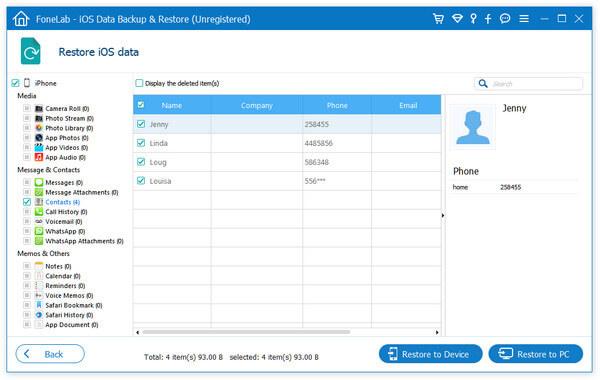This screenshot has width=600, height=380.
Task: Select the App Videos icon
Action: pos(39,147)
